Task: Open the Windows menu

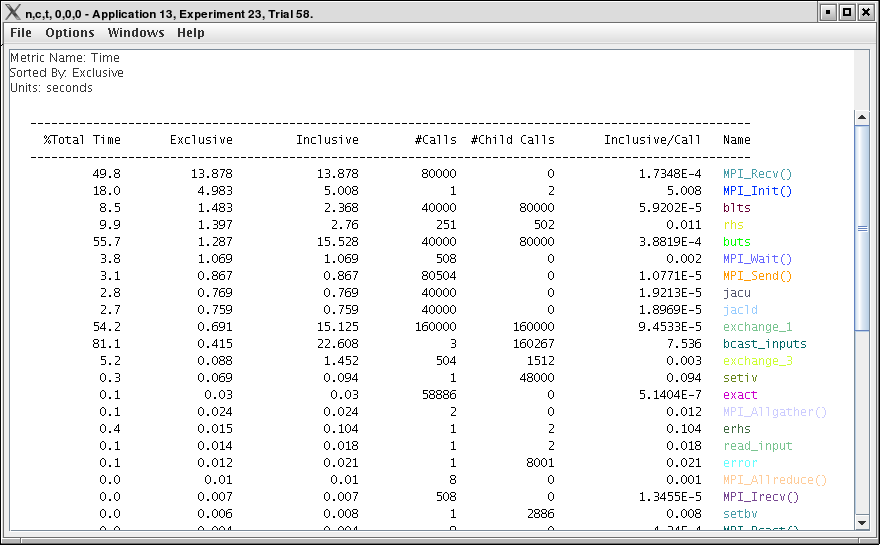Action: point(136,33)
